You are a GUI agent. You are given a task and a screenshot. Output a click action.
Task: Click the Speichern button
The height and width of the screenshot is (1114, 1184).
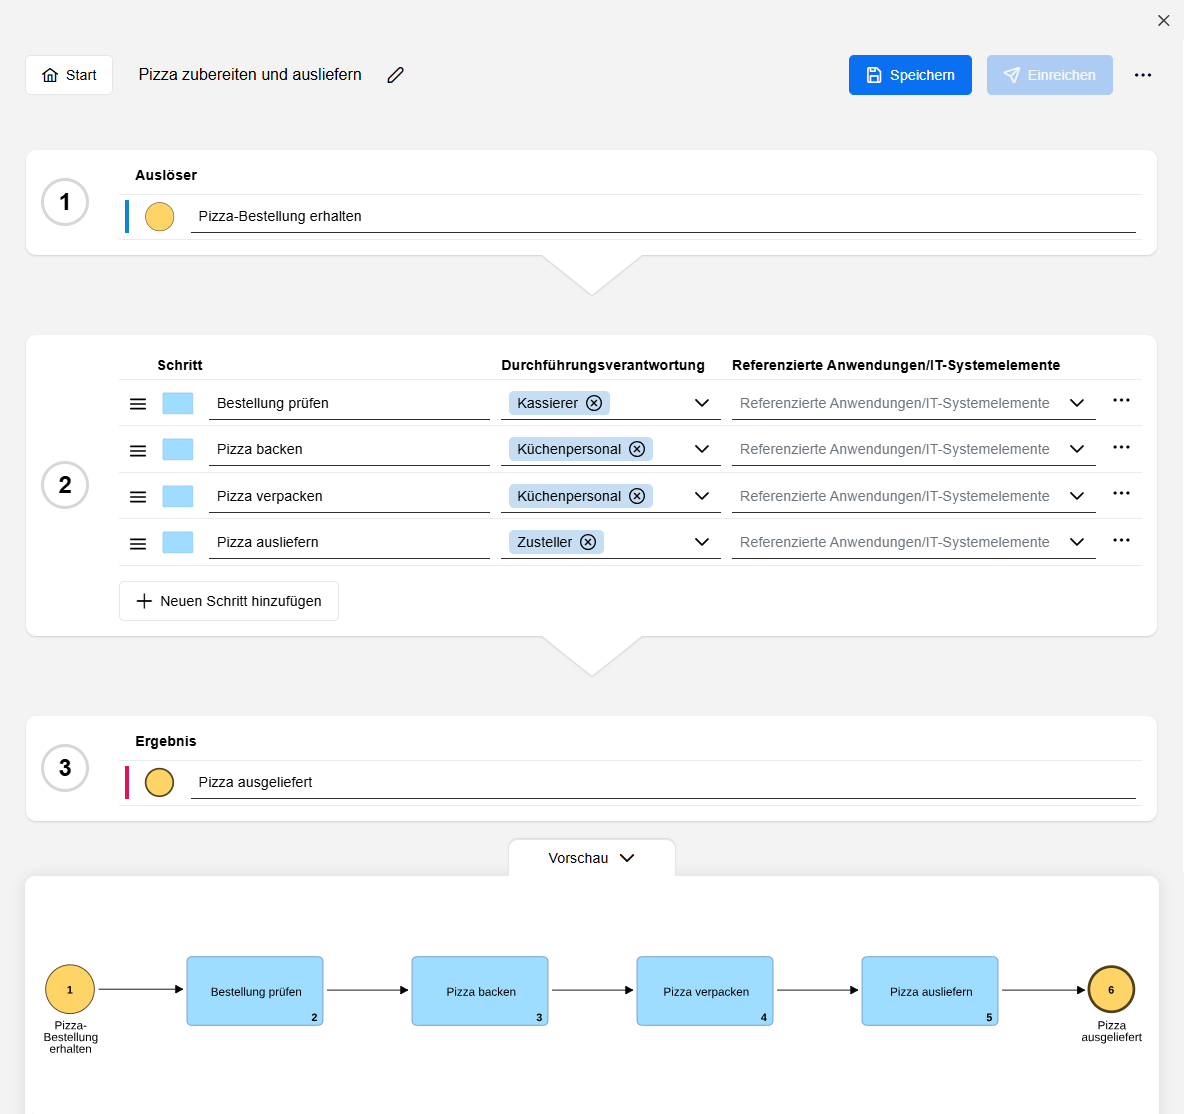coord(910,75)
